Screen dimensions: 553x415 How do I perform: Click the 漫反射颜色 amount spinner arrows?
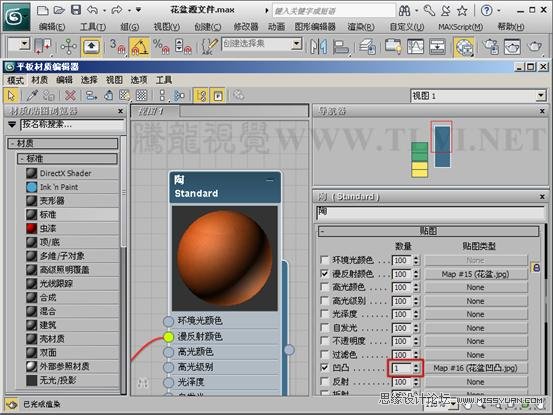(416, 274)
